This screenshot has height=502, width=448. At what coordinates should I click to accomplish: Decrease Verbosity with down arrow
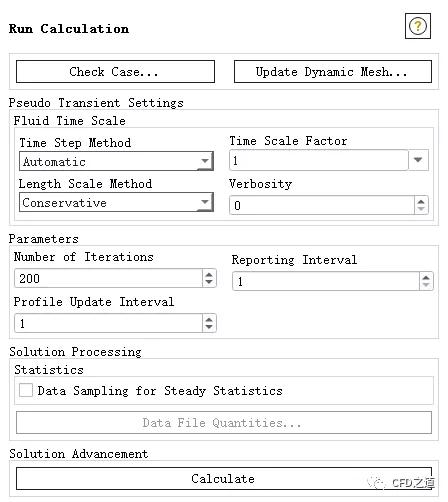click(421, 209)
